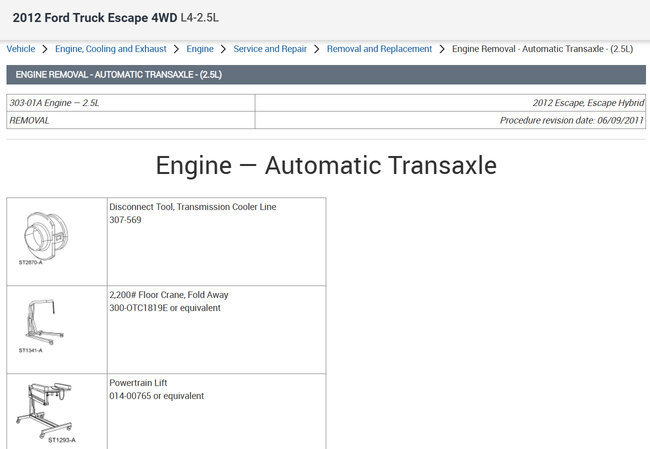Click the ENGINE REMOVAL section header bar
The image size is (650, 449).
[326, 74]
